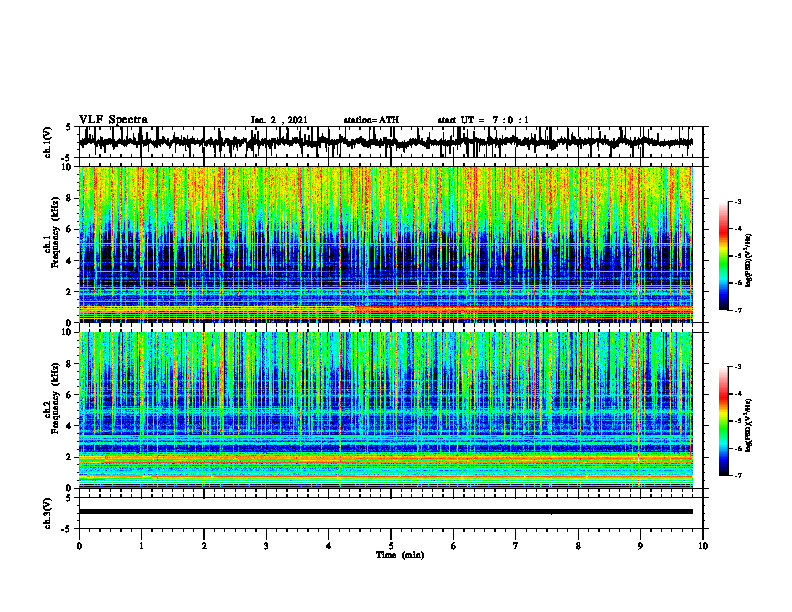The image size is (792, 612).
Task: Click the "-7" tick on ch.1 color scale
Action: click(x=738, y=310)
